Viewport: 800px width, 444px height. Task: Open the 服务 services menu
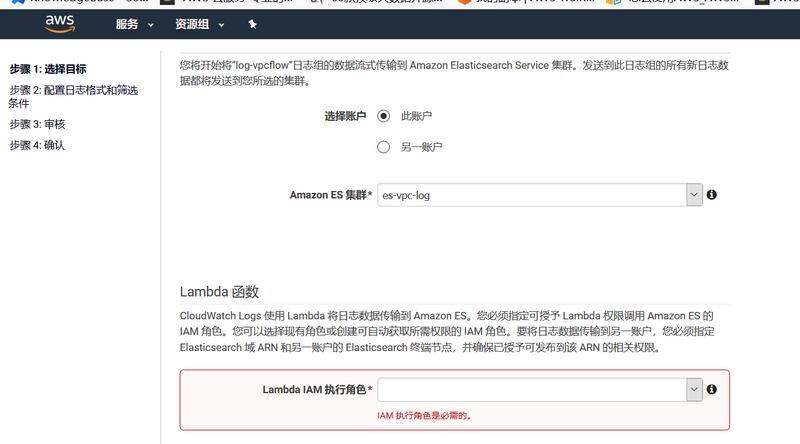pos(134,24)
